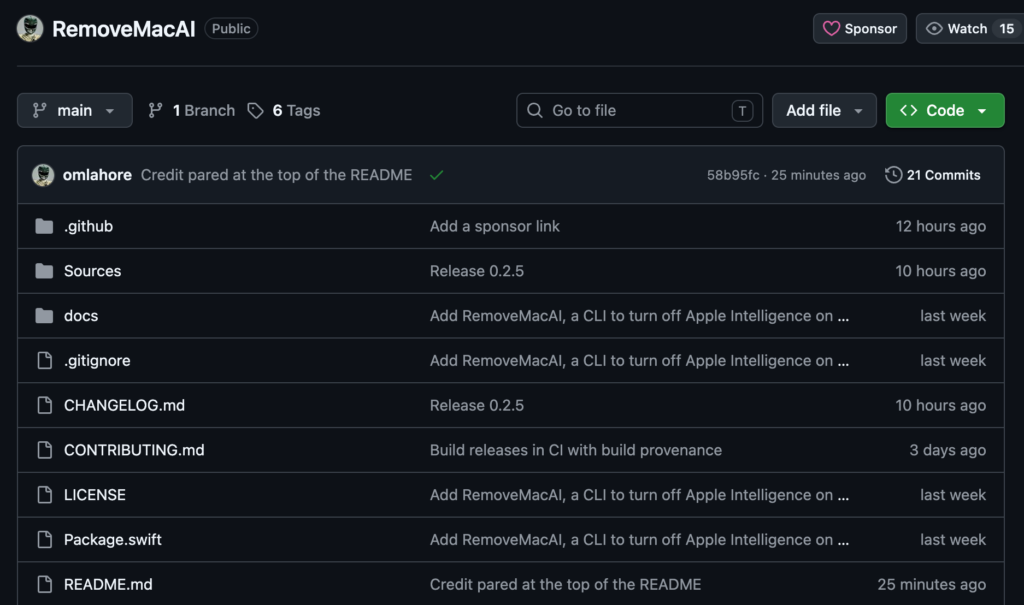Viewport: 1024px width, 605px height.
Task: Click the CHANGELOG.md file icon
Action: click(44, 405)
